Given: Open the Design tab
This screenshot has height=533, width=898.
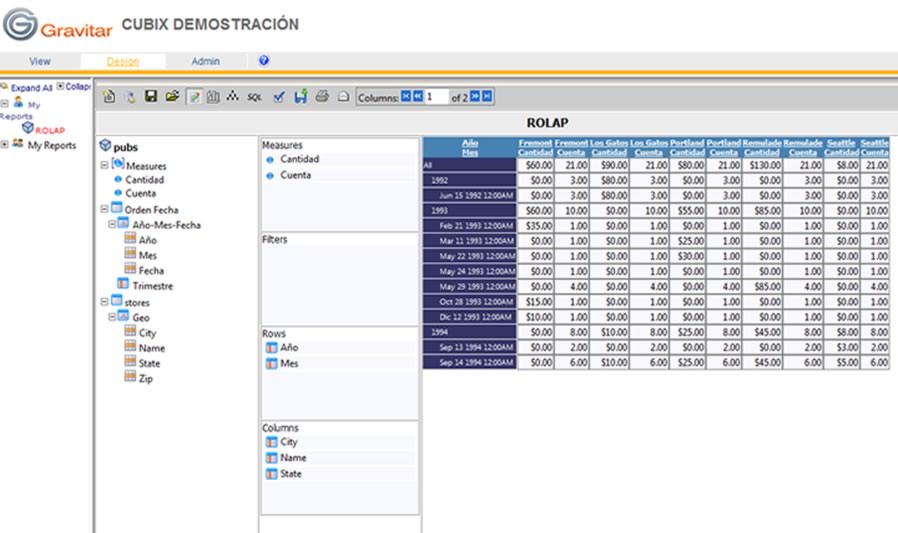Looking at the screenshot, I should pos(123,61).
